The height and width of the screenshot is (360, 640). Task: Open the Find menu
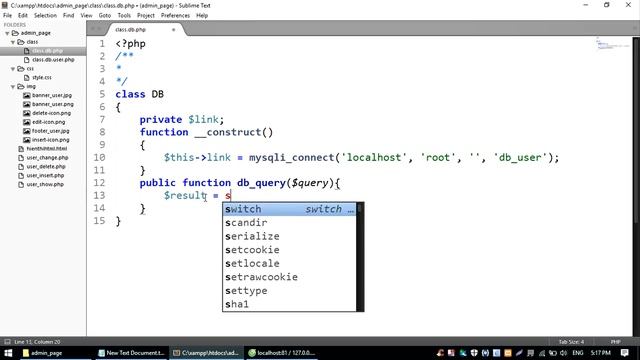pos(69,16)
